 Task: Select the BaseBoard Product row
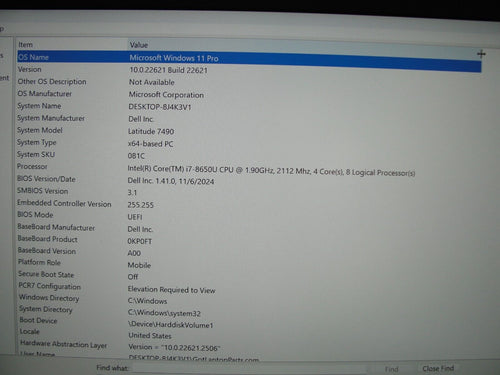click(249, 240)
